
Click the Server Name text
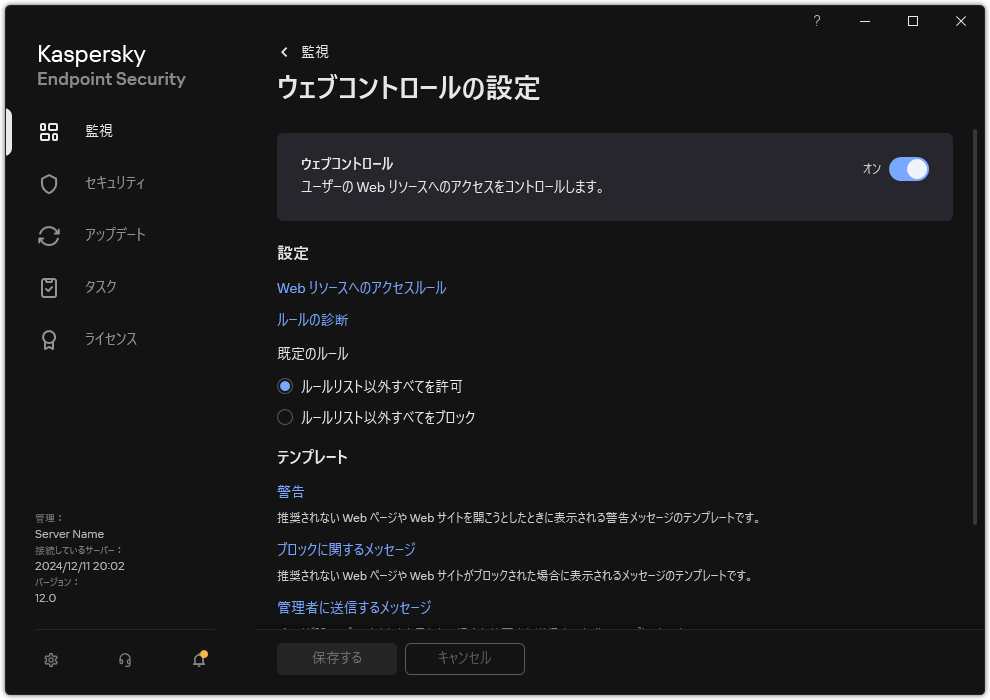(x=69, y=534)
